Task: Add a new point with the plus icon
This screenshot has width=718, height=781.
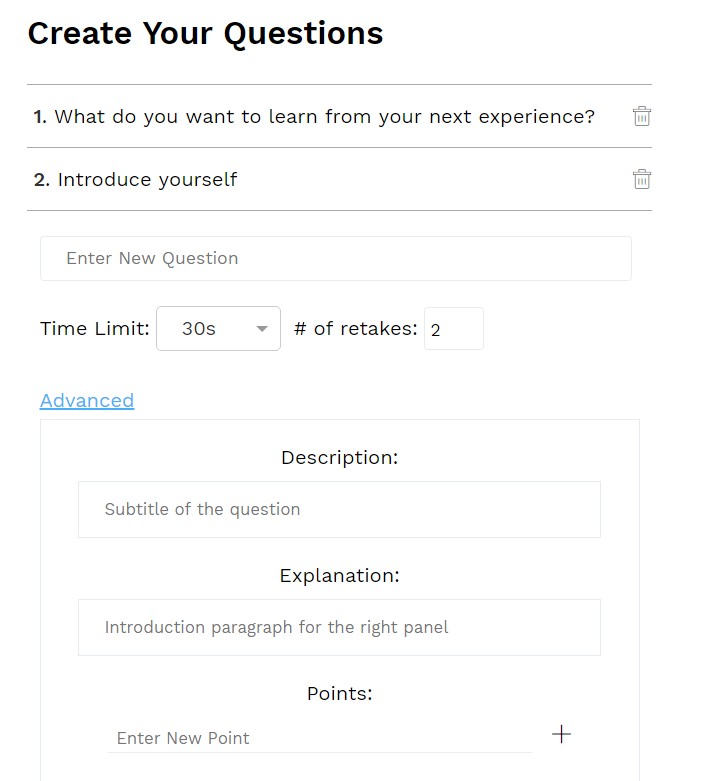Action: (x=561, y=734)
